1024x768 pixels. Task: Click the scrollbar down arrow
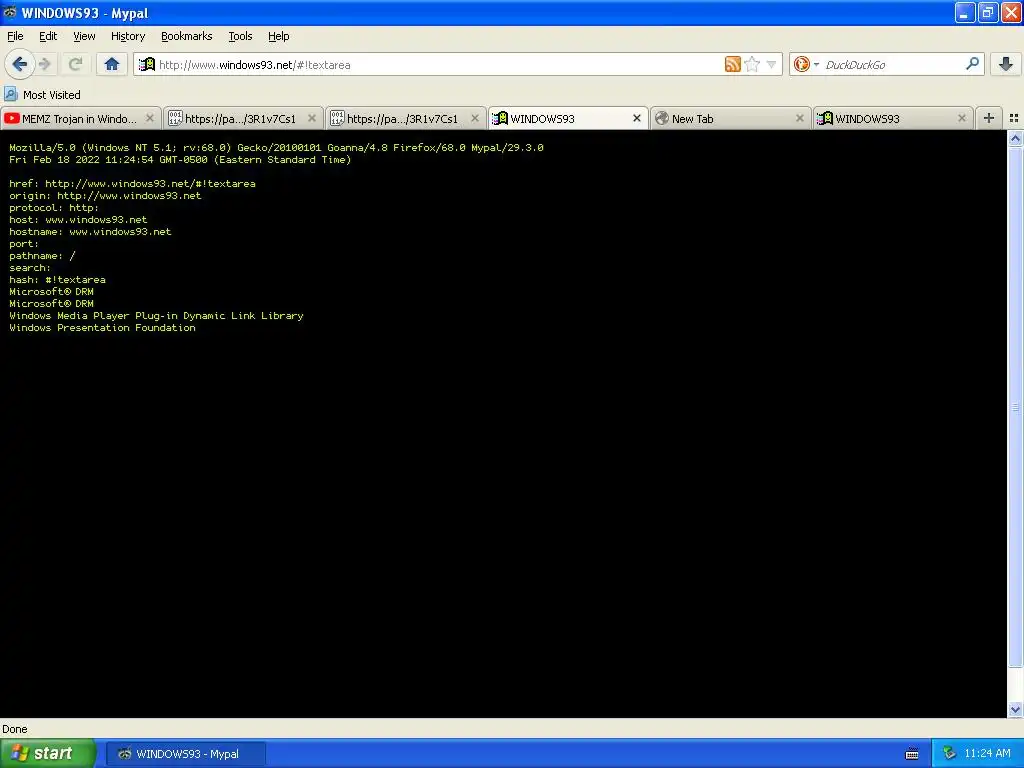1015,710
